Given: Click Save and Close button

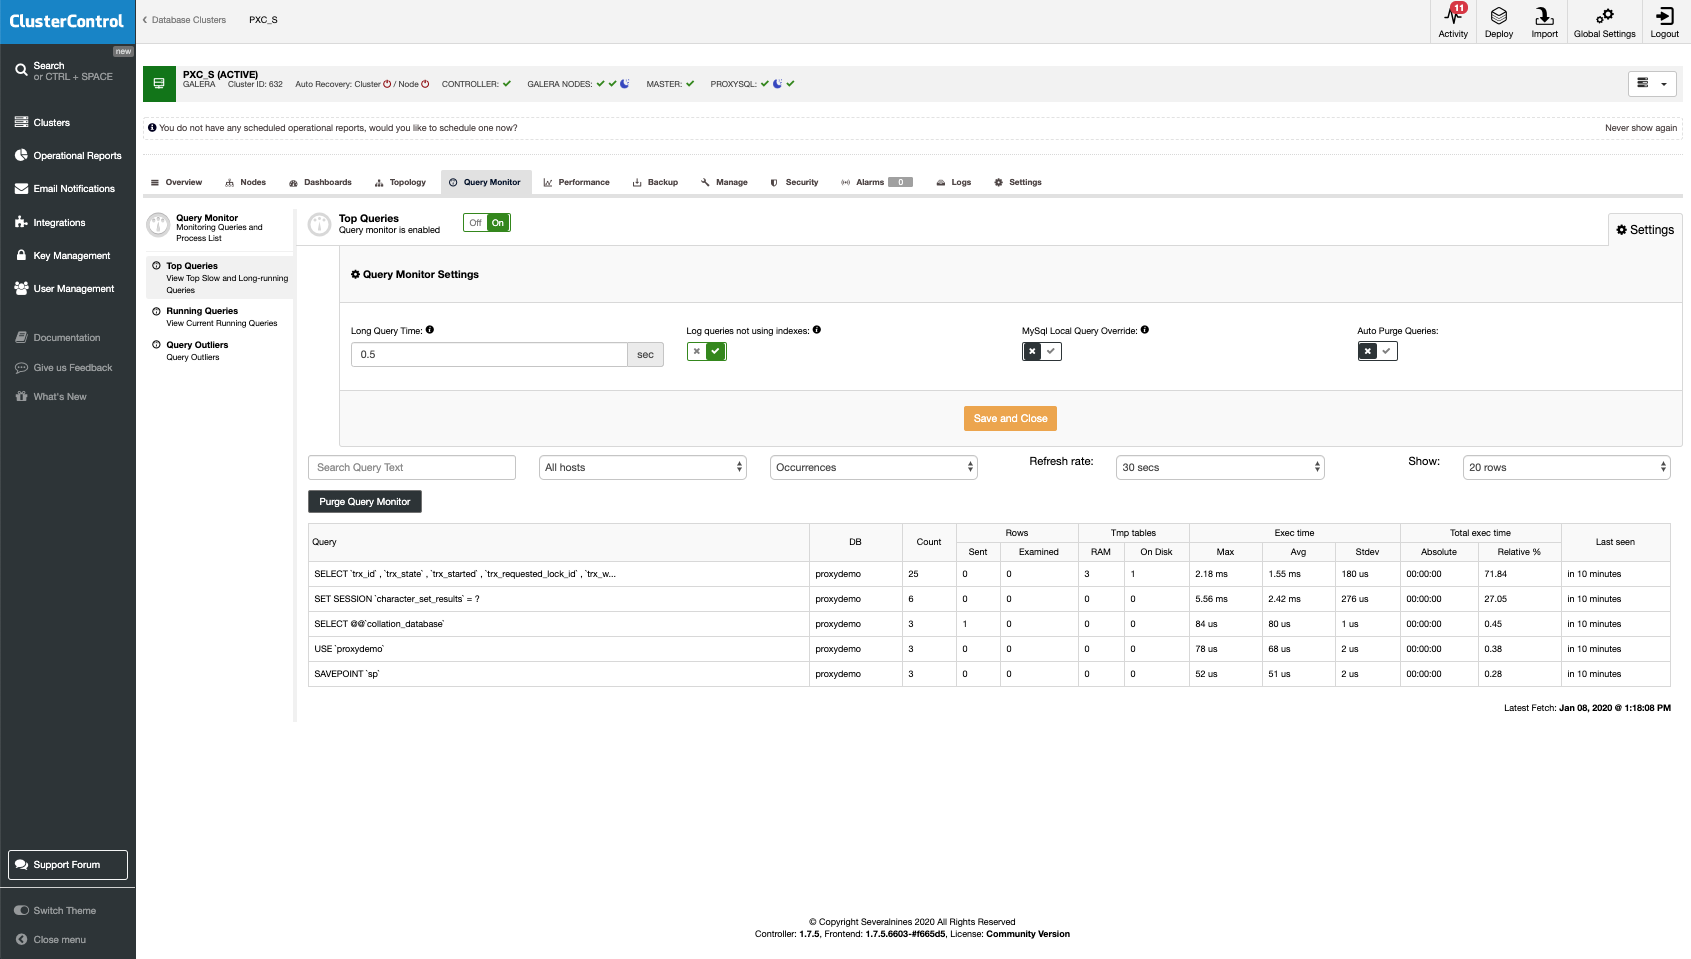Looking at the screenshot, I should coord(1010,418).
